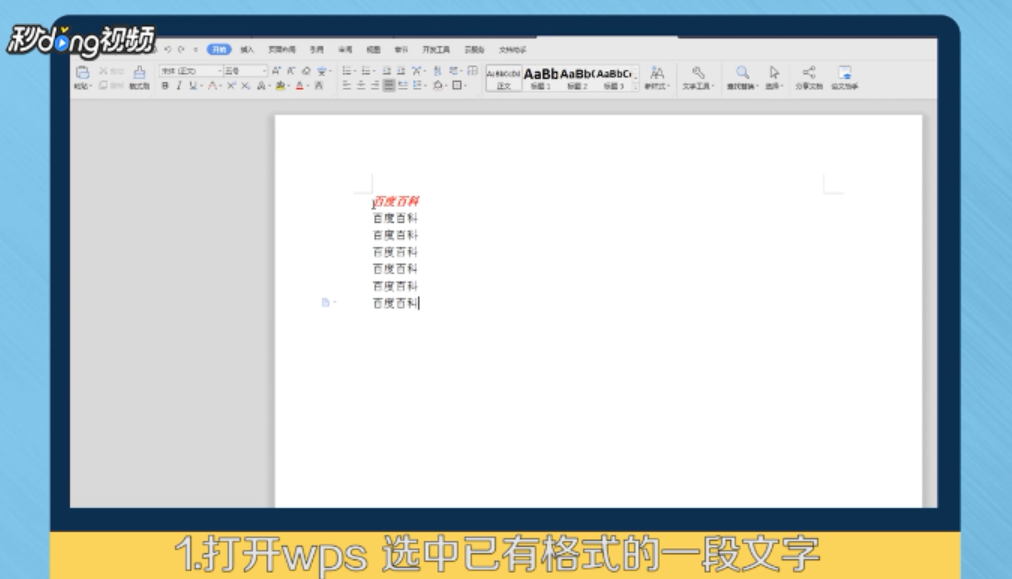
Task: Click the character border icon
Action: (319, 86)
